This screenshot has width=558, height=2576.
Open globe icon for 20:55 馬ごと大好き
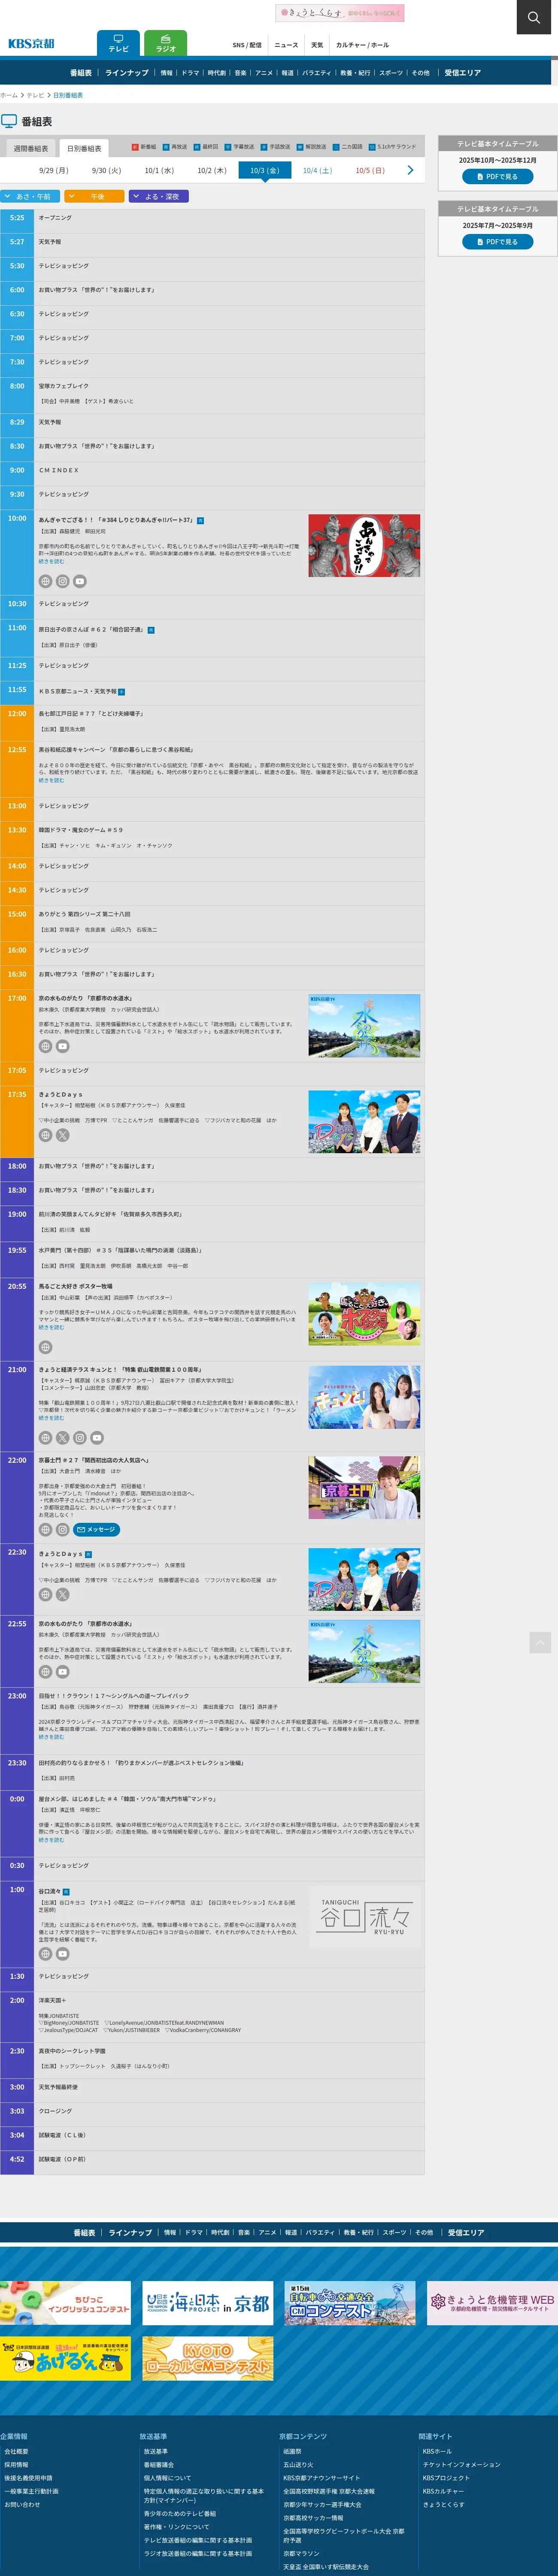click(45, 1347)
